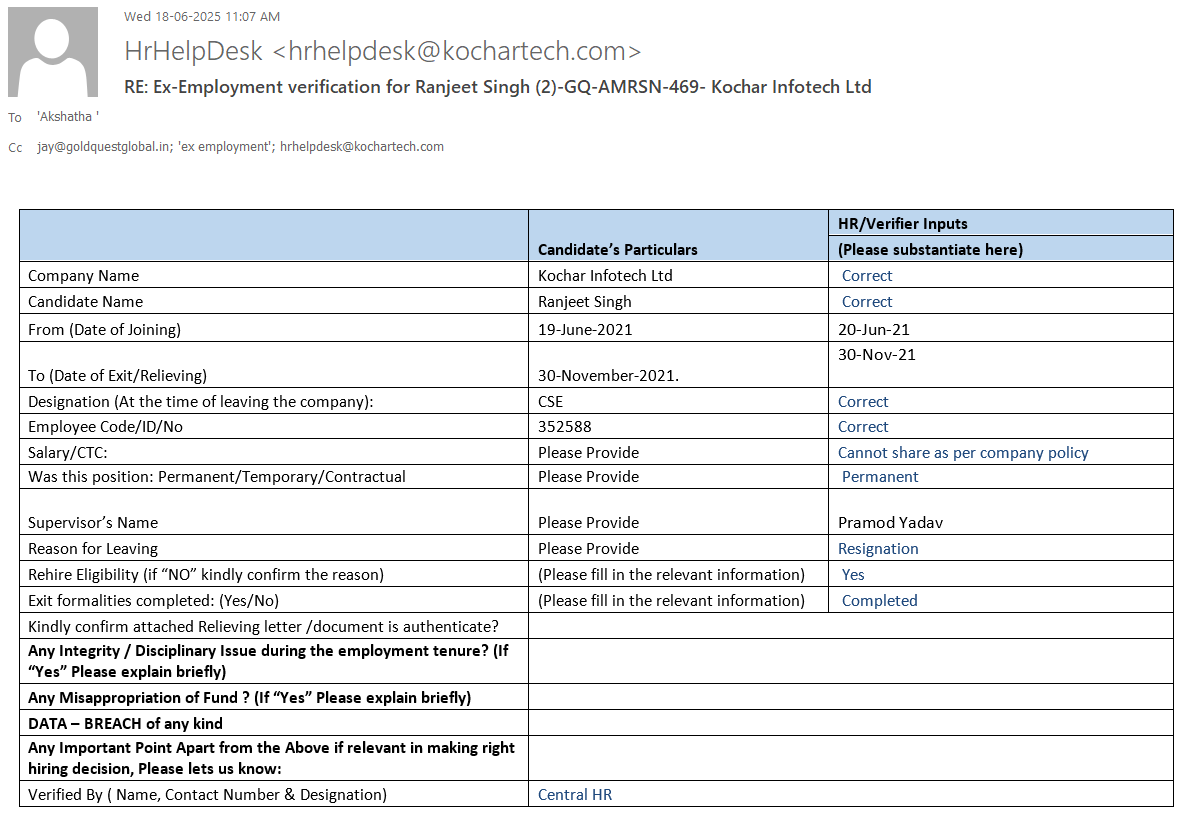The height and width of the screenshot is (815, 1187).
Task: Click the 30-November-2021. cell
Action: click(x=608, y=375)
